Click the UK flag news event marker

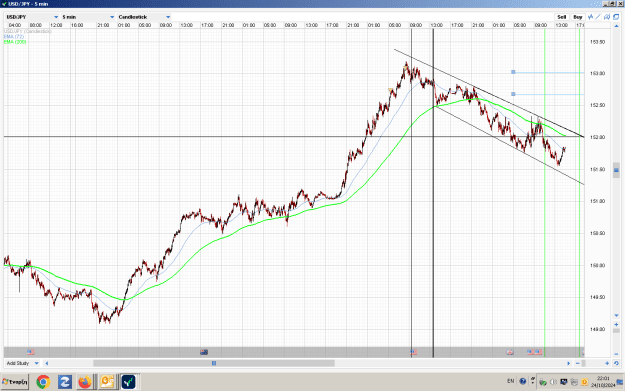tap(510, 352)
